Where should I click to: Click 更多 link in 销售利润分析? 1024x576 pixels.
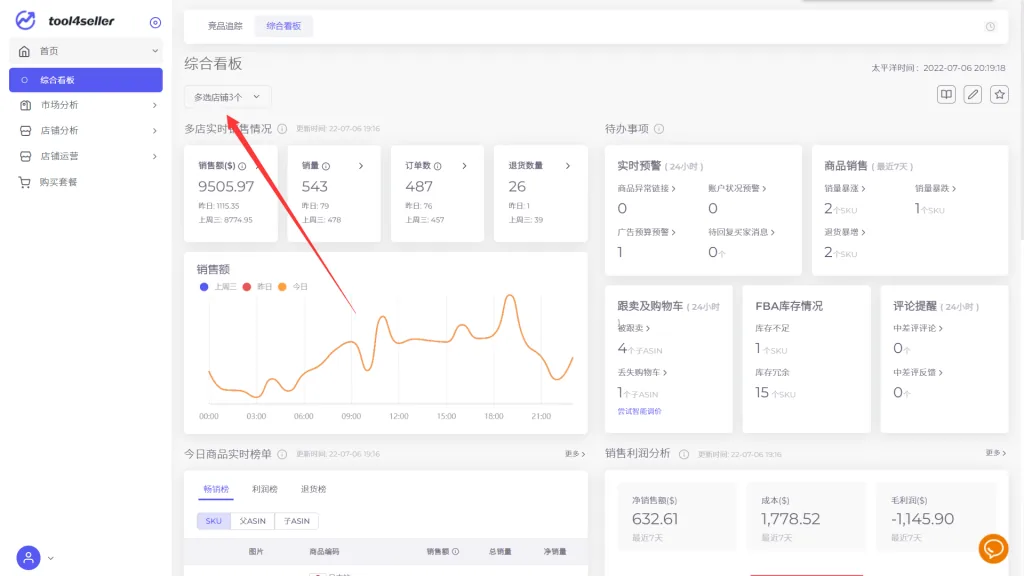[995, 453]
